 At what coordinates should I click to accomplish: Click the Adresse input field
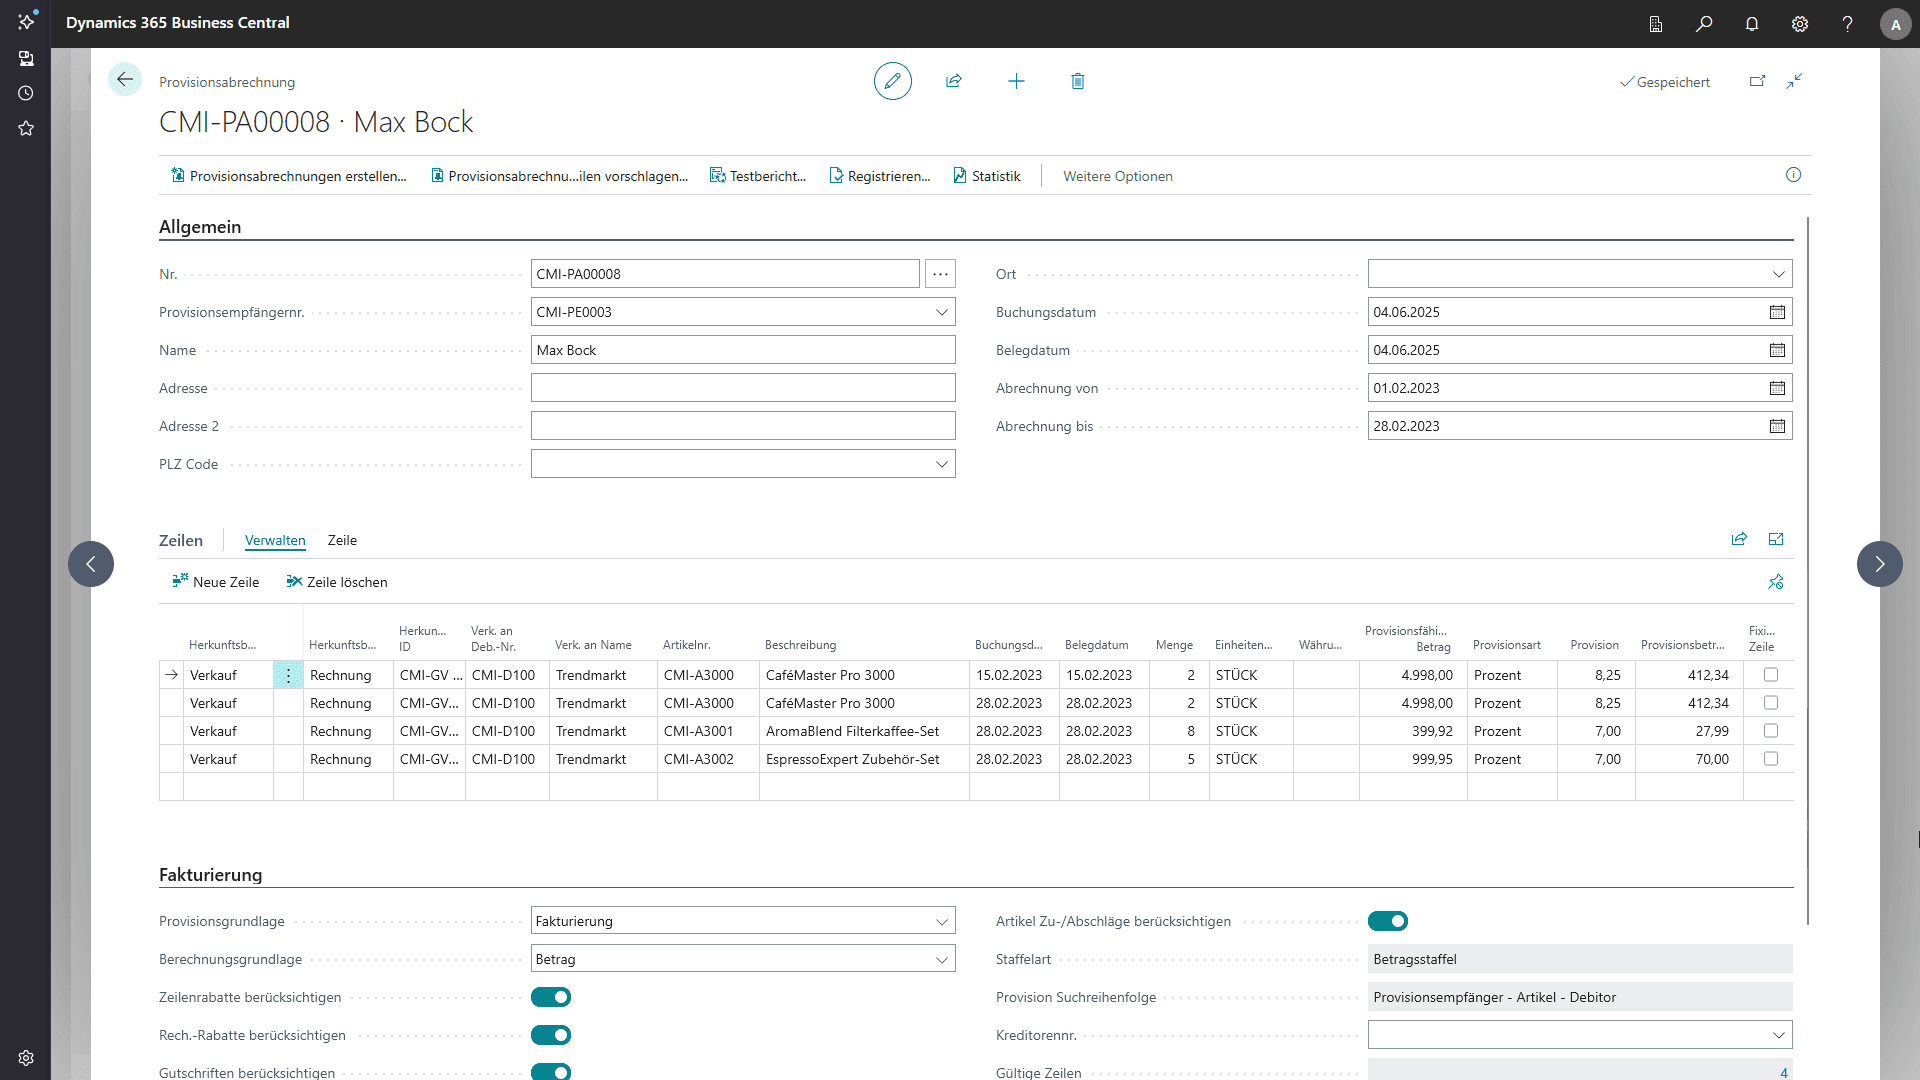click(x=743, y=388)
